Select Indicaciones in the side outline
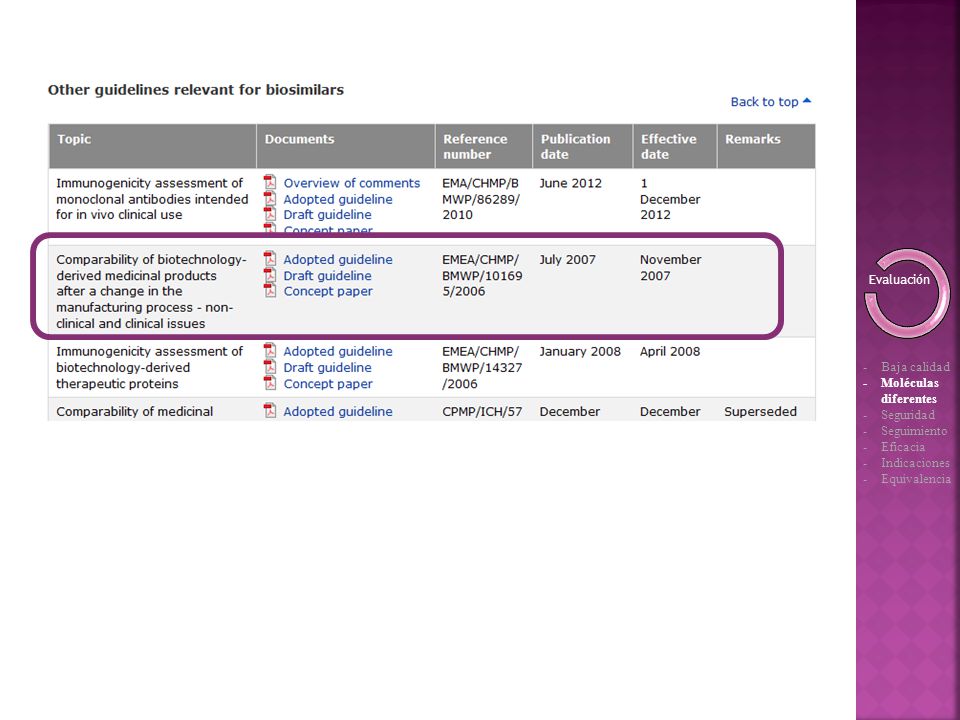The image size is (960, 720). (x=915, y=463)
